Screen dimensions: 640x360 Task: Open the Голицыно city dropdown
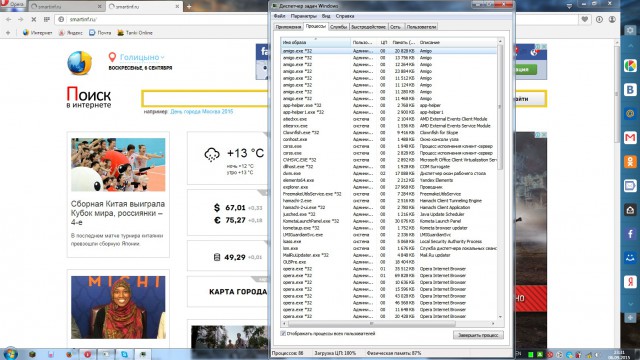(142, 57)
